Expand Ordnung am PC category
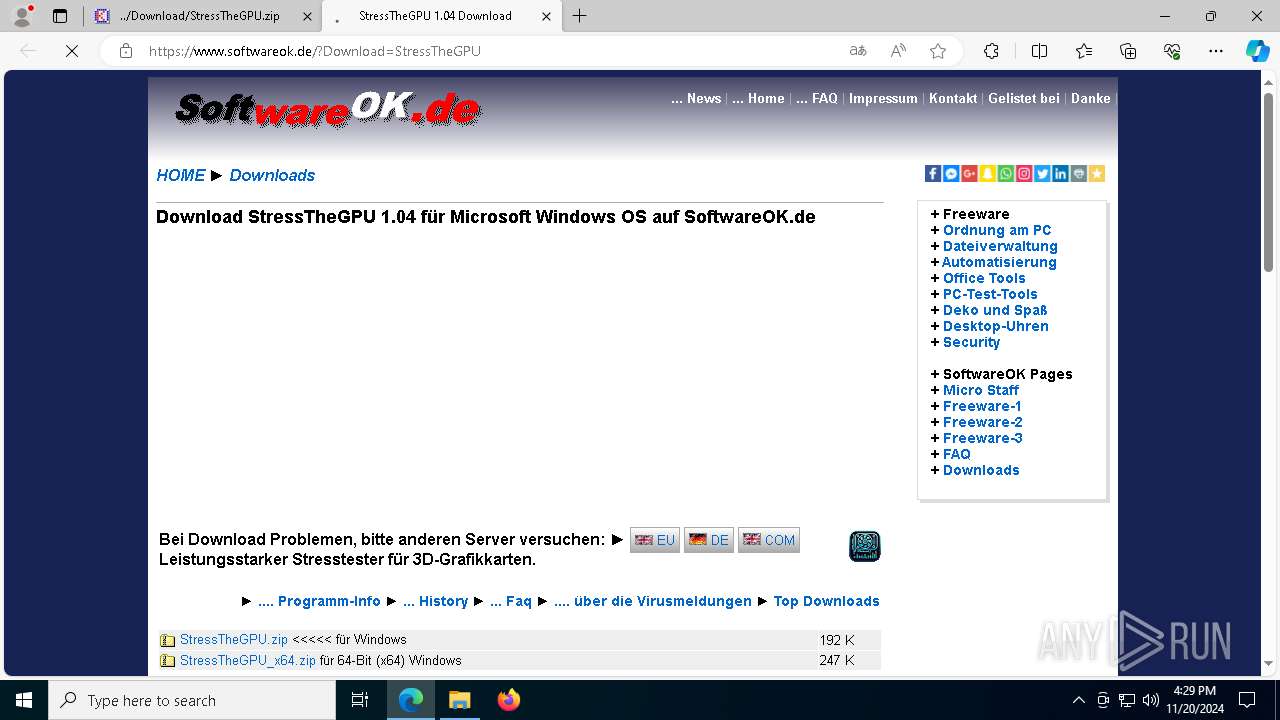The image size is (1280, 720). pos(997,230)
